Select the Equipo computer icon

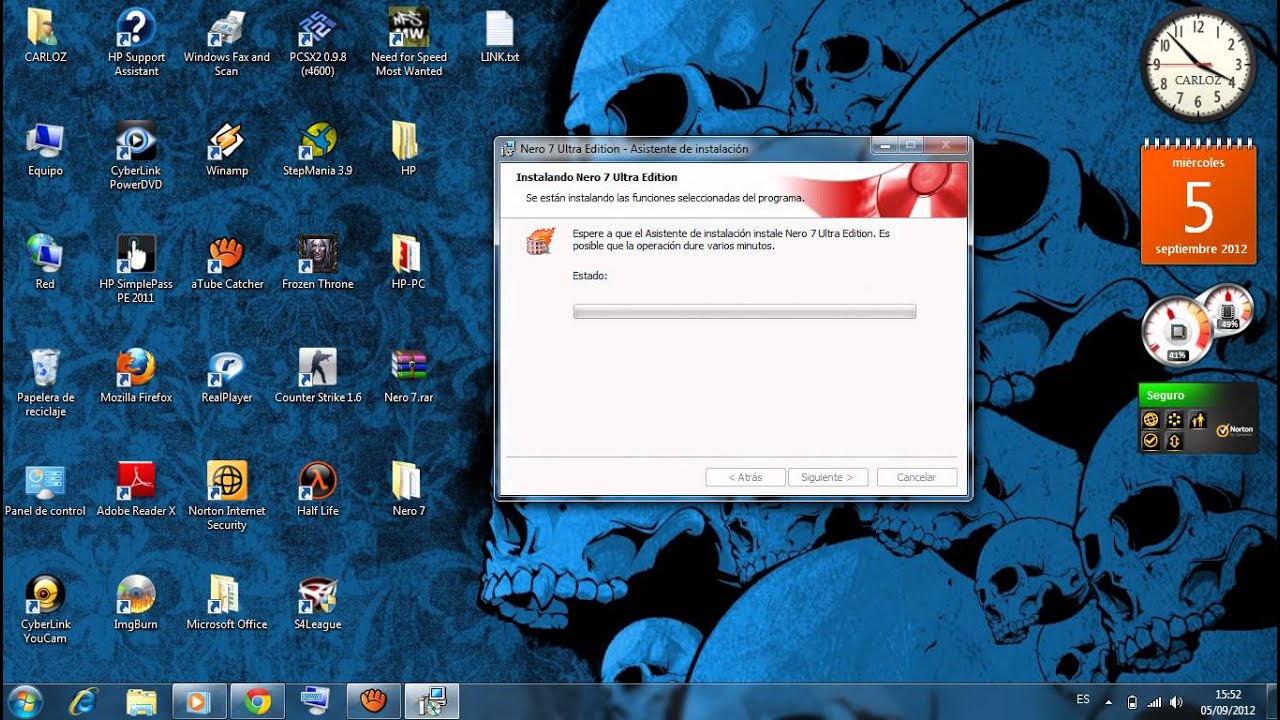pyautogui.click(x=45, y=149)
